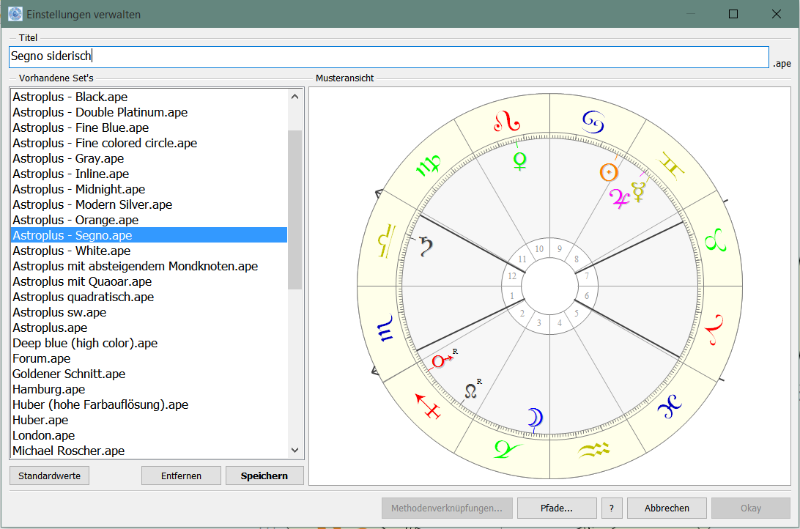
Task: Cancel with the Abbrechen button
Action: (x=667, y=508)
